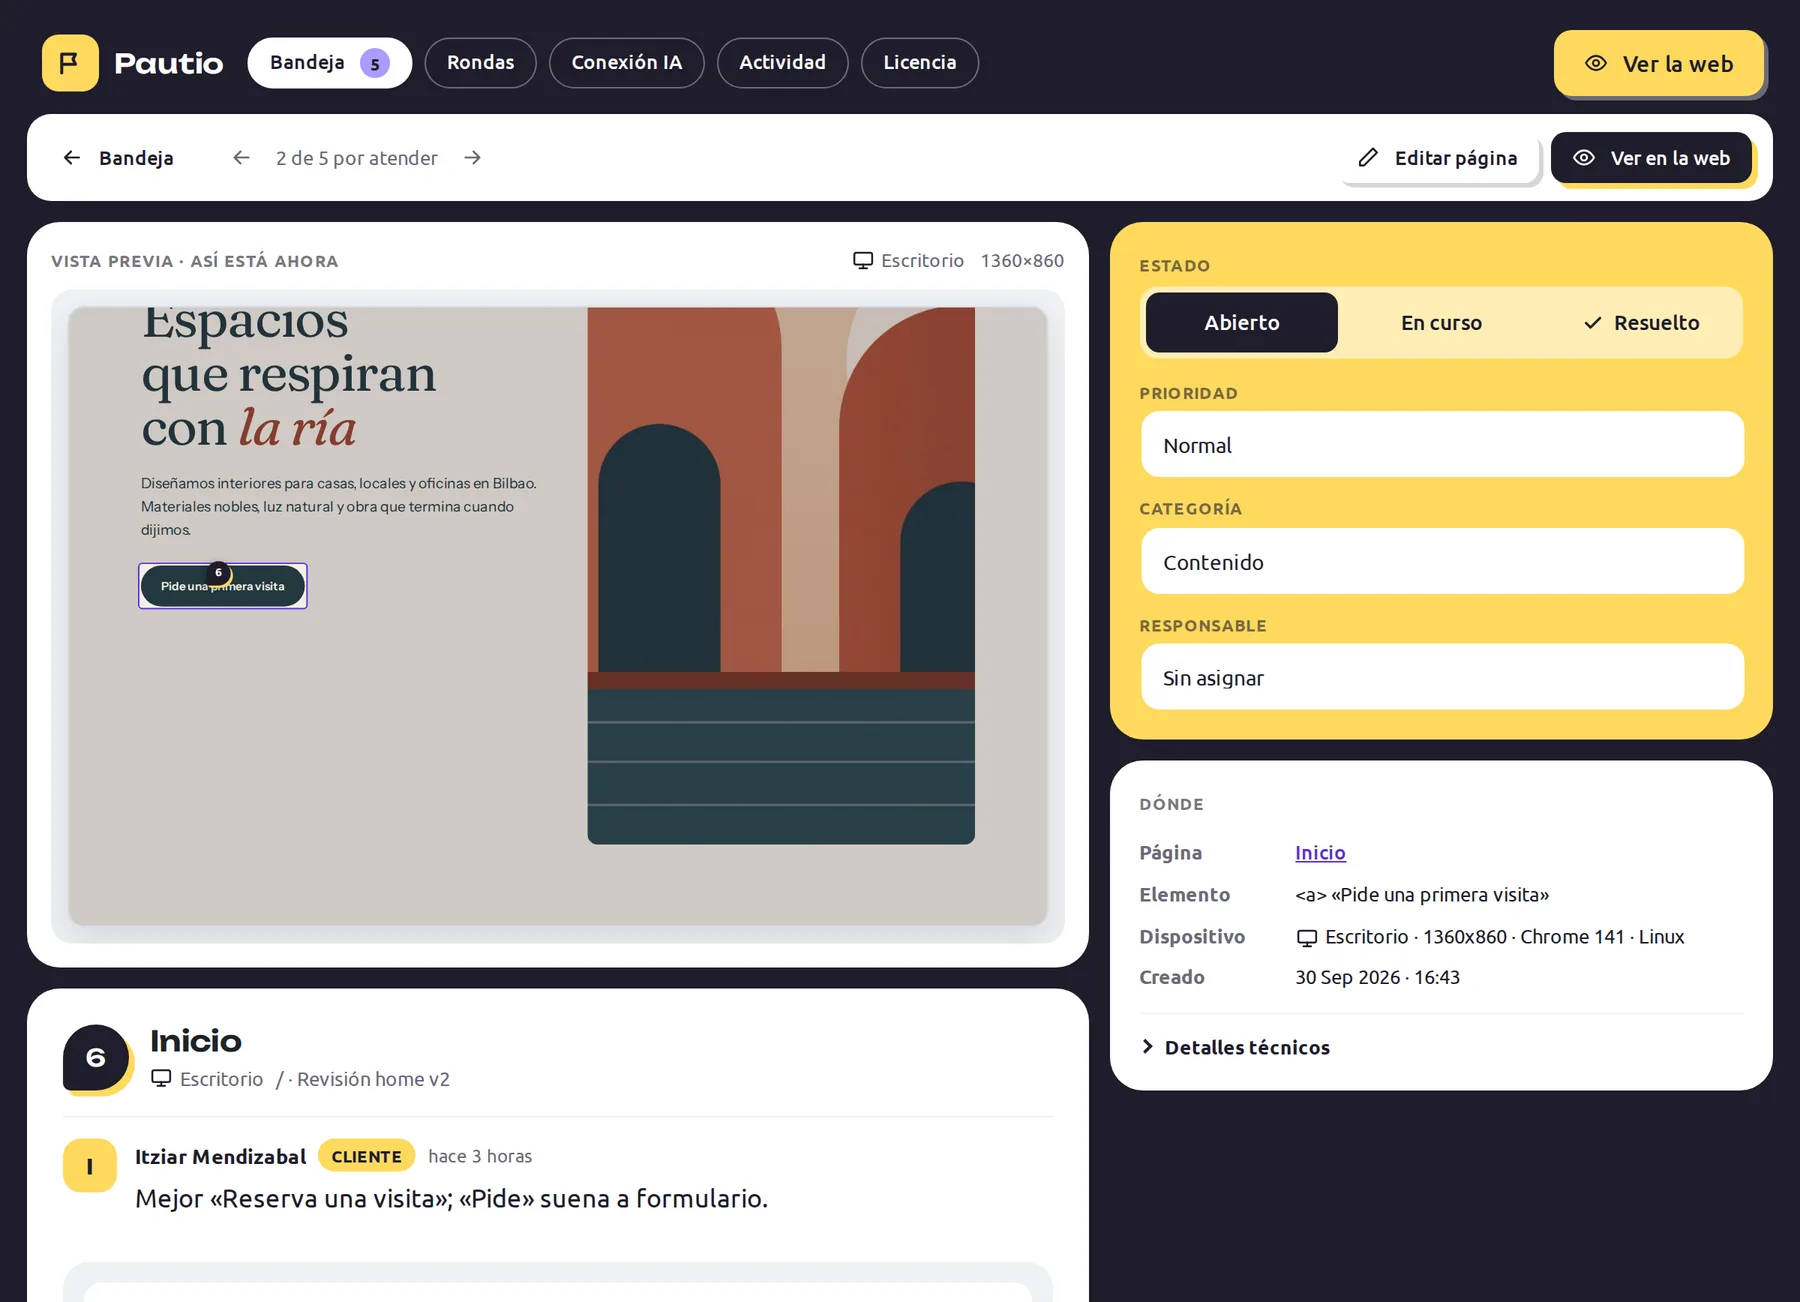Click the Pautio brand name
Viewport: 1800px width, 1302px height.
pos(168,63)
